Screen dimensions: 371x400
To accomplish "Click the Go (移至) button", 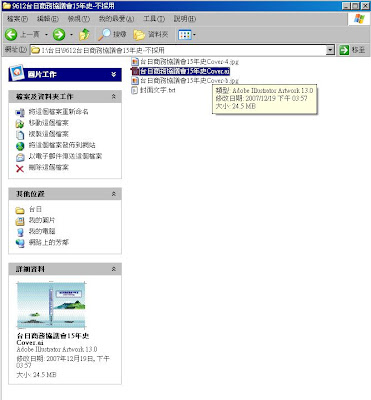I will (353, 50).
